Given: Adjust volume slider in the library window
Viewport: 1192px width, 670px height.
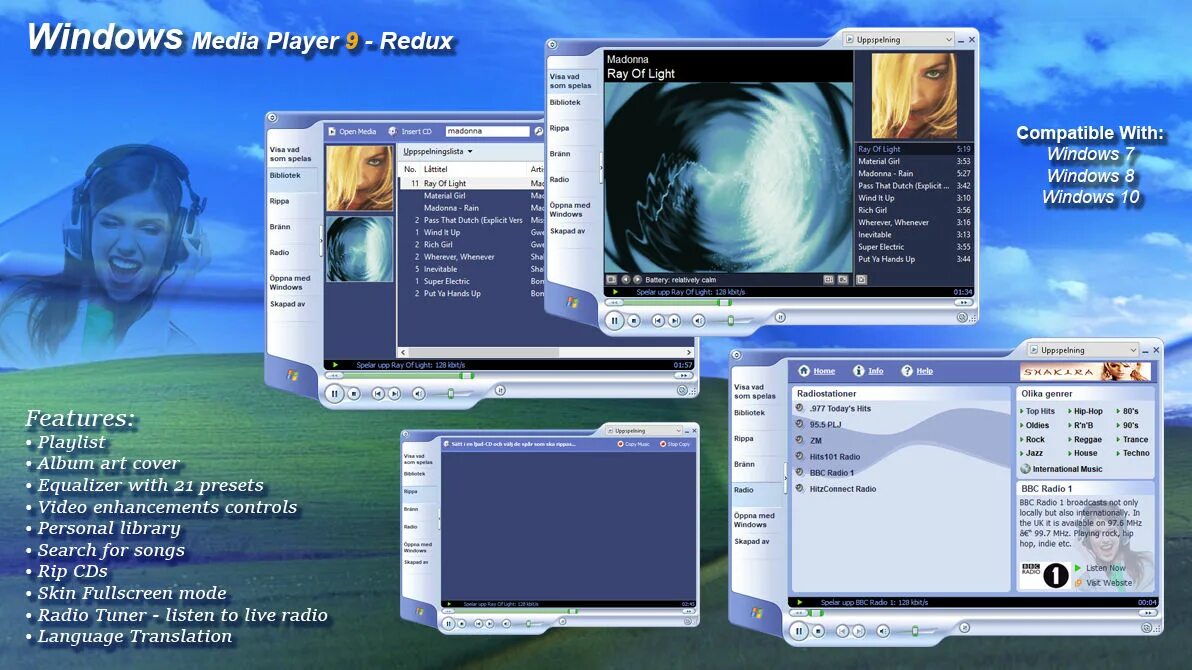Looking at the screenshot, I should [x=451, y=394].
